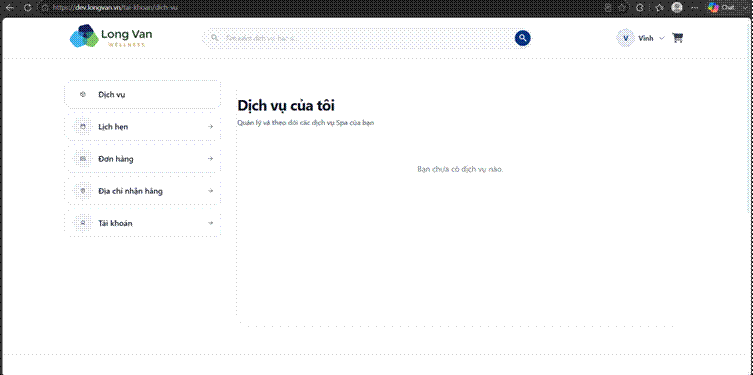The width and height of the screenshot is (753, 375).
Task: Click the person icon beside Tài khoản
Action: [83, 223]
